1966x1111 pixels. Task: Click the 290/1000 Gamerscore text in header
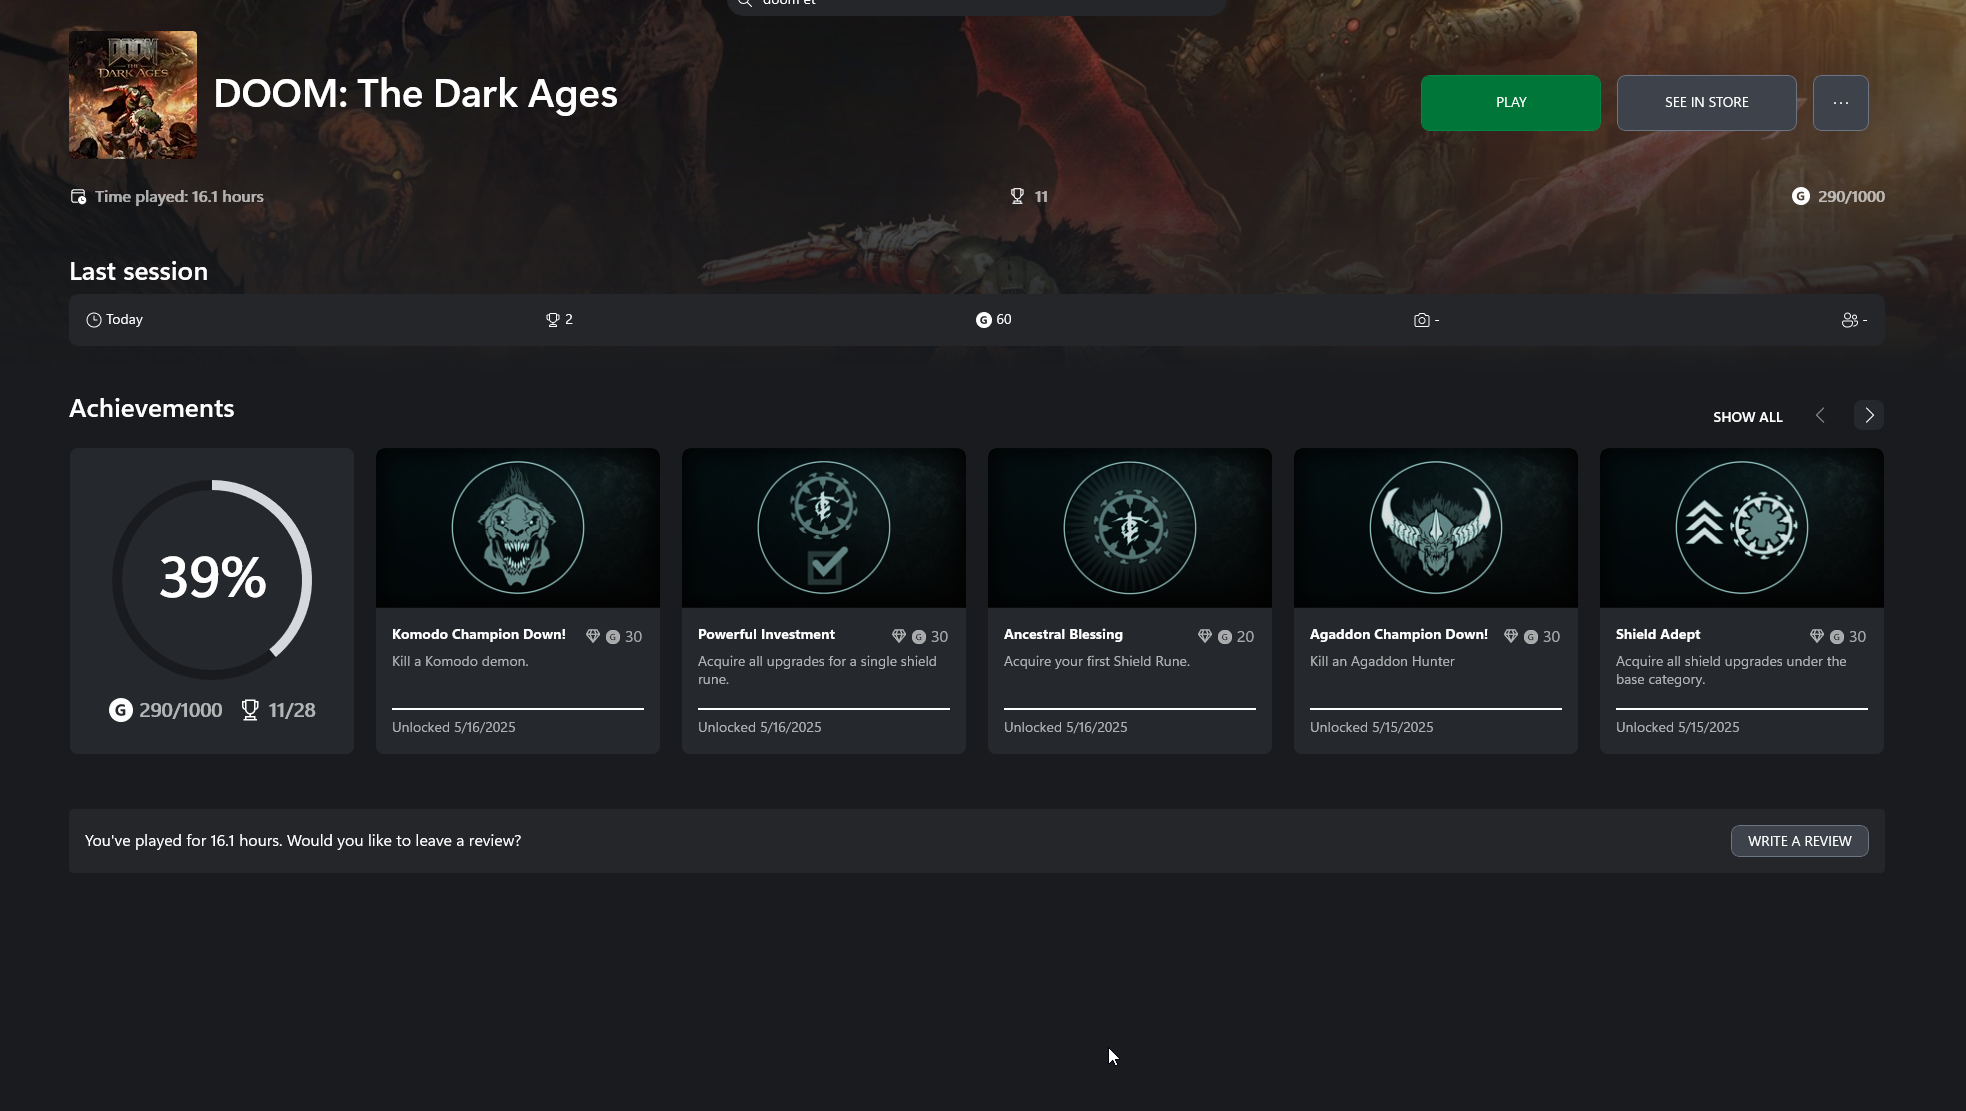tap(1851, 197)
